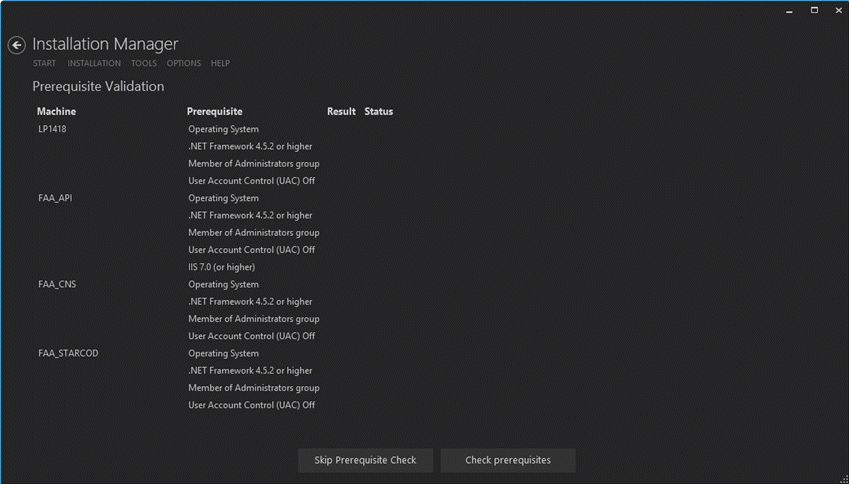Open the INSTALLATION menu
Image resolution: width=849 pixels, height=484 pixels.
click(x=94, y=63)
